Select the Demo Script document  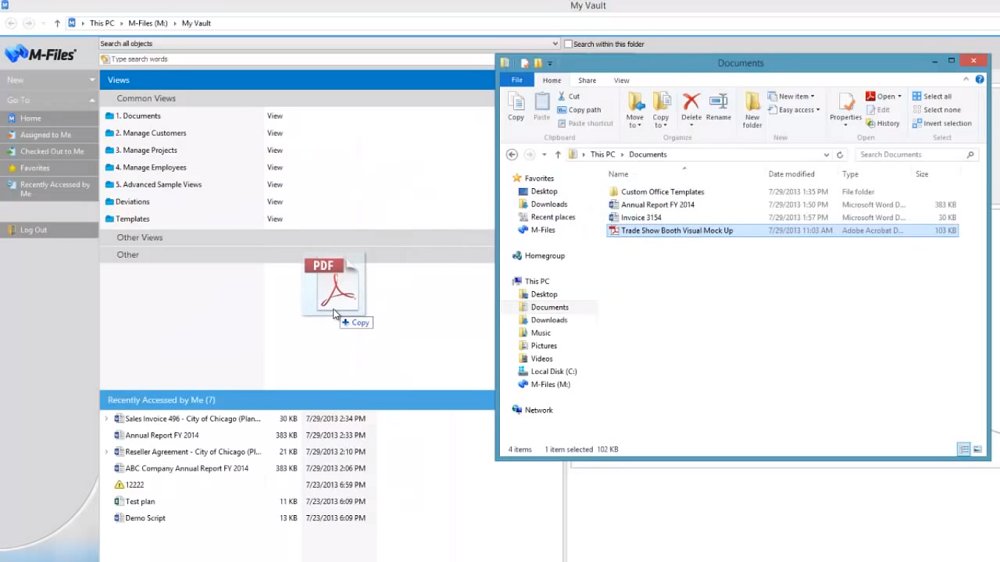[x=145, y=518]
